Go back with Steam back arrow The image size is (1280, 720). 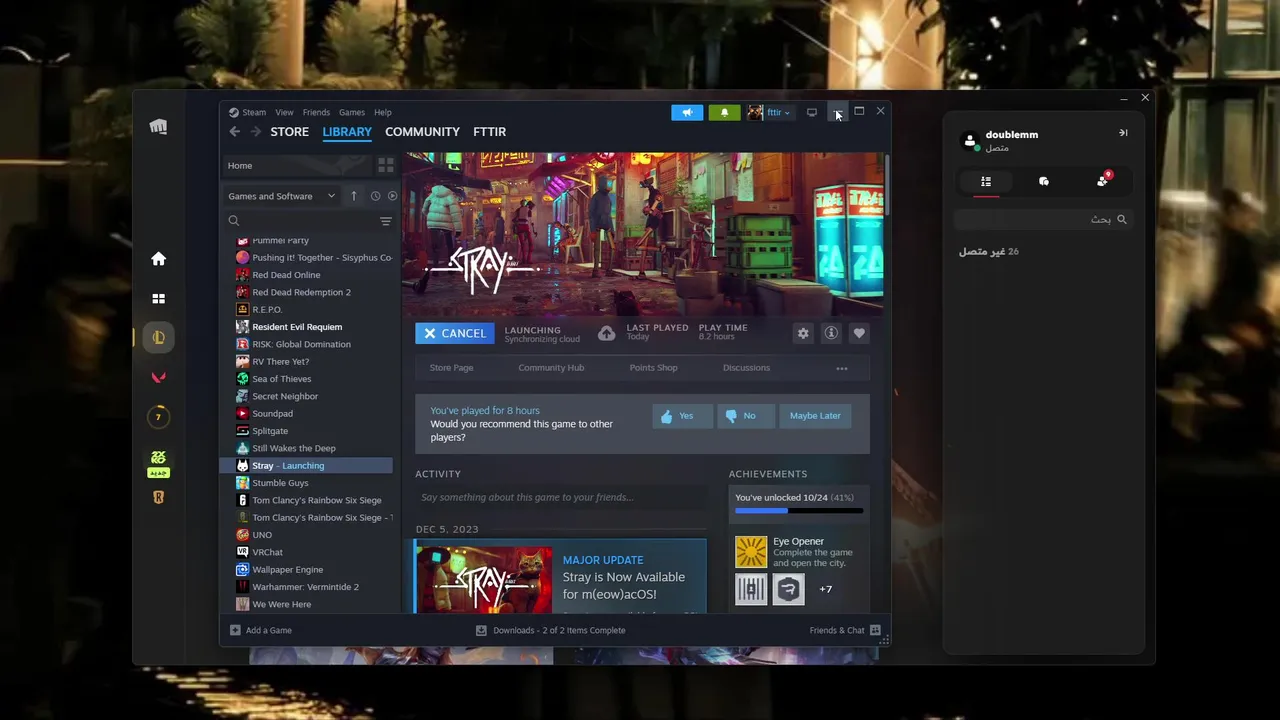(x=234, y=131)
